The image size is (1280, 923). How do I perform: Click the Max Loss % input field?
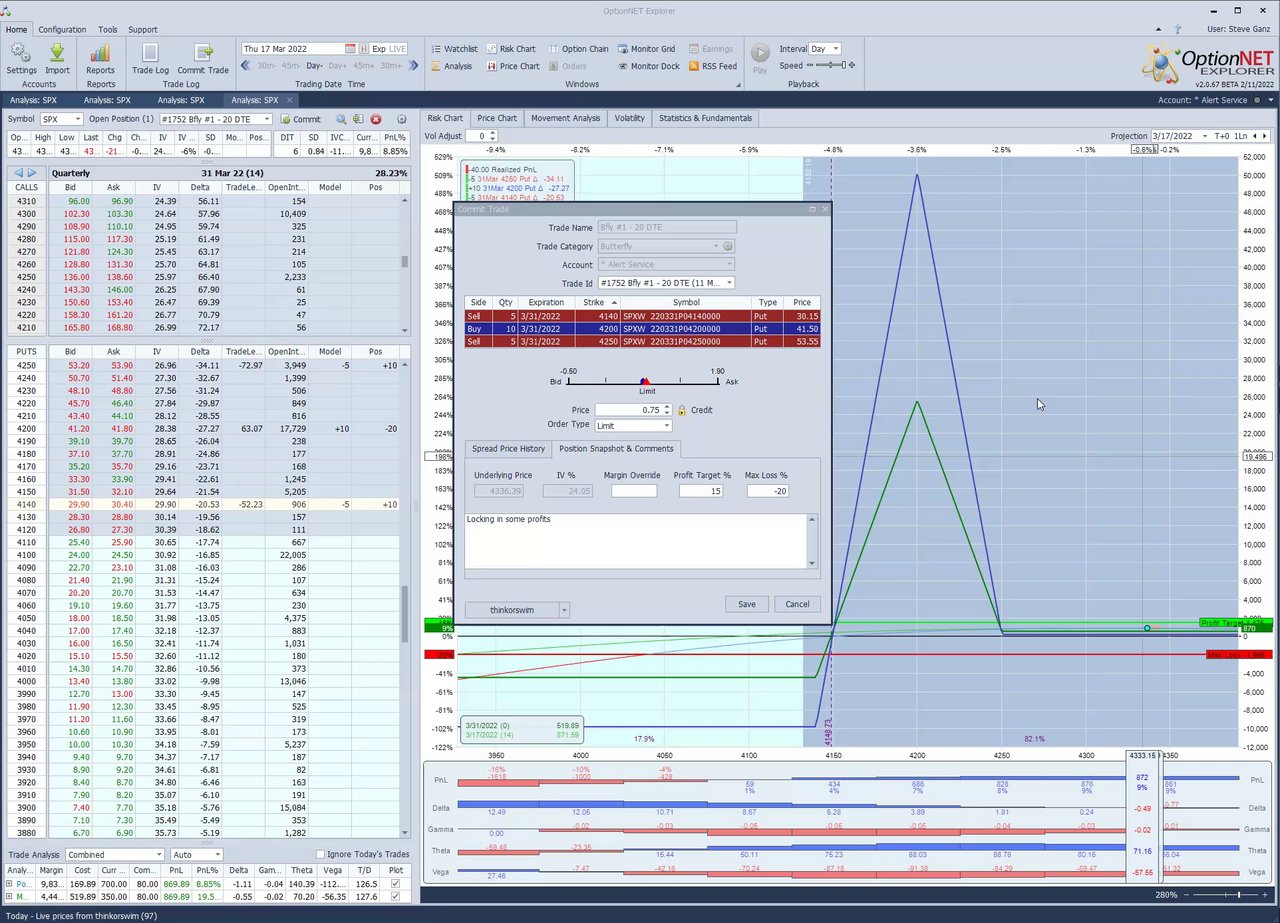767,490
